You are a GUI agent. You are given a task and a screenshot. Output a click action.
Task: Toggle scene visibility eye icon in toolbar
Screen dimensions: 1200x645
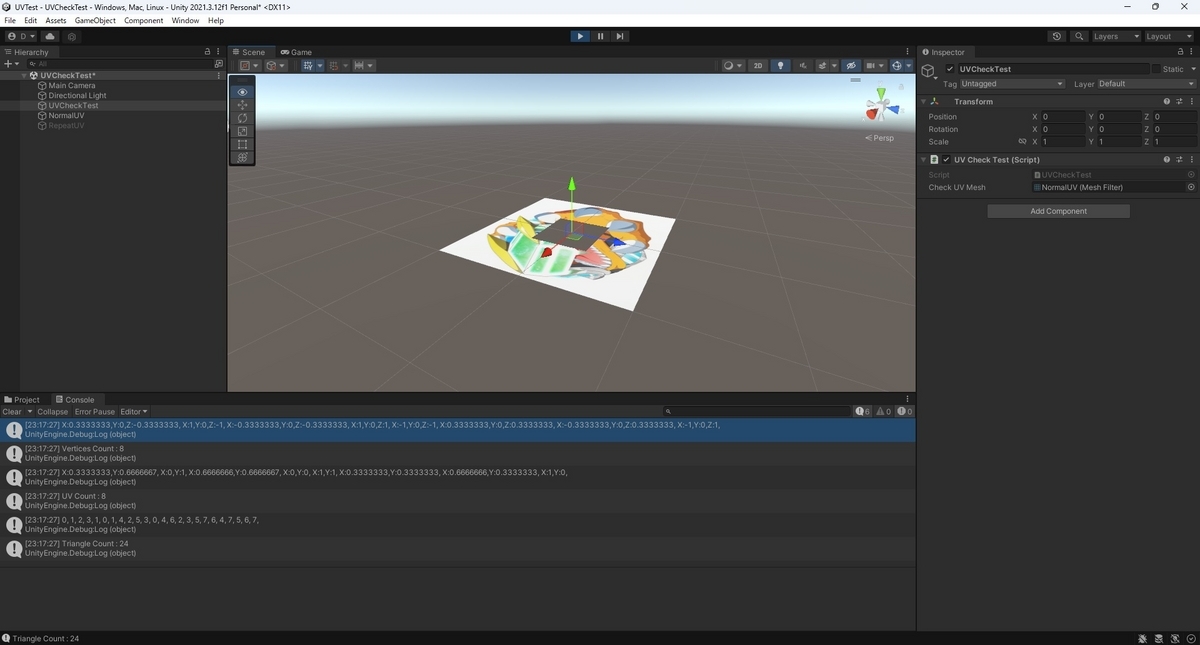tap(851, 65)
